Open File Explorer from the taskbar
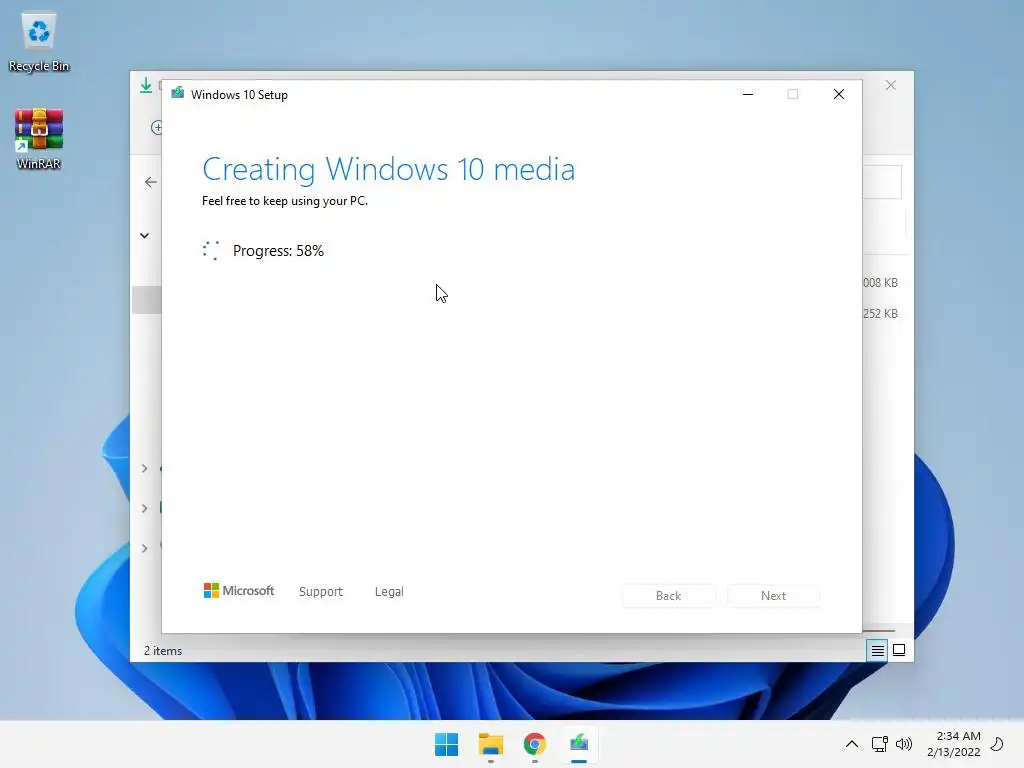 pyautogui.click(x=490, y=744)
